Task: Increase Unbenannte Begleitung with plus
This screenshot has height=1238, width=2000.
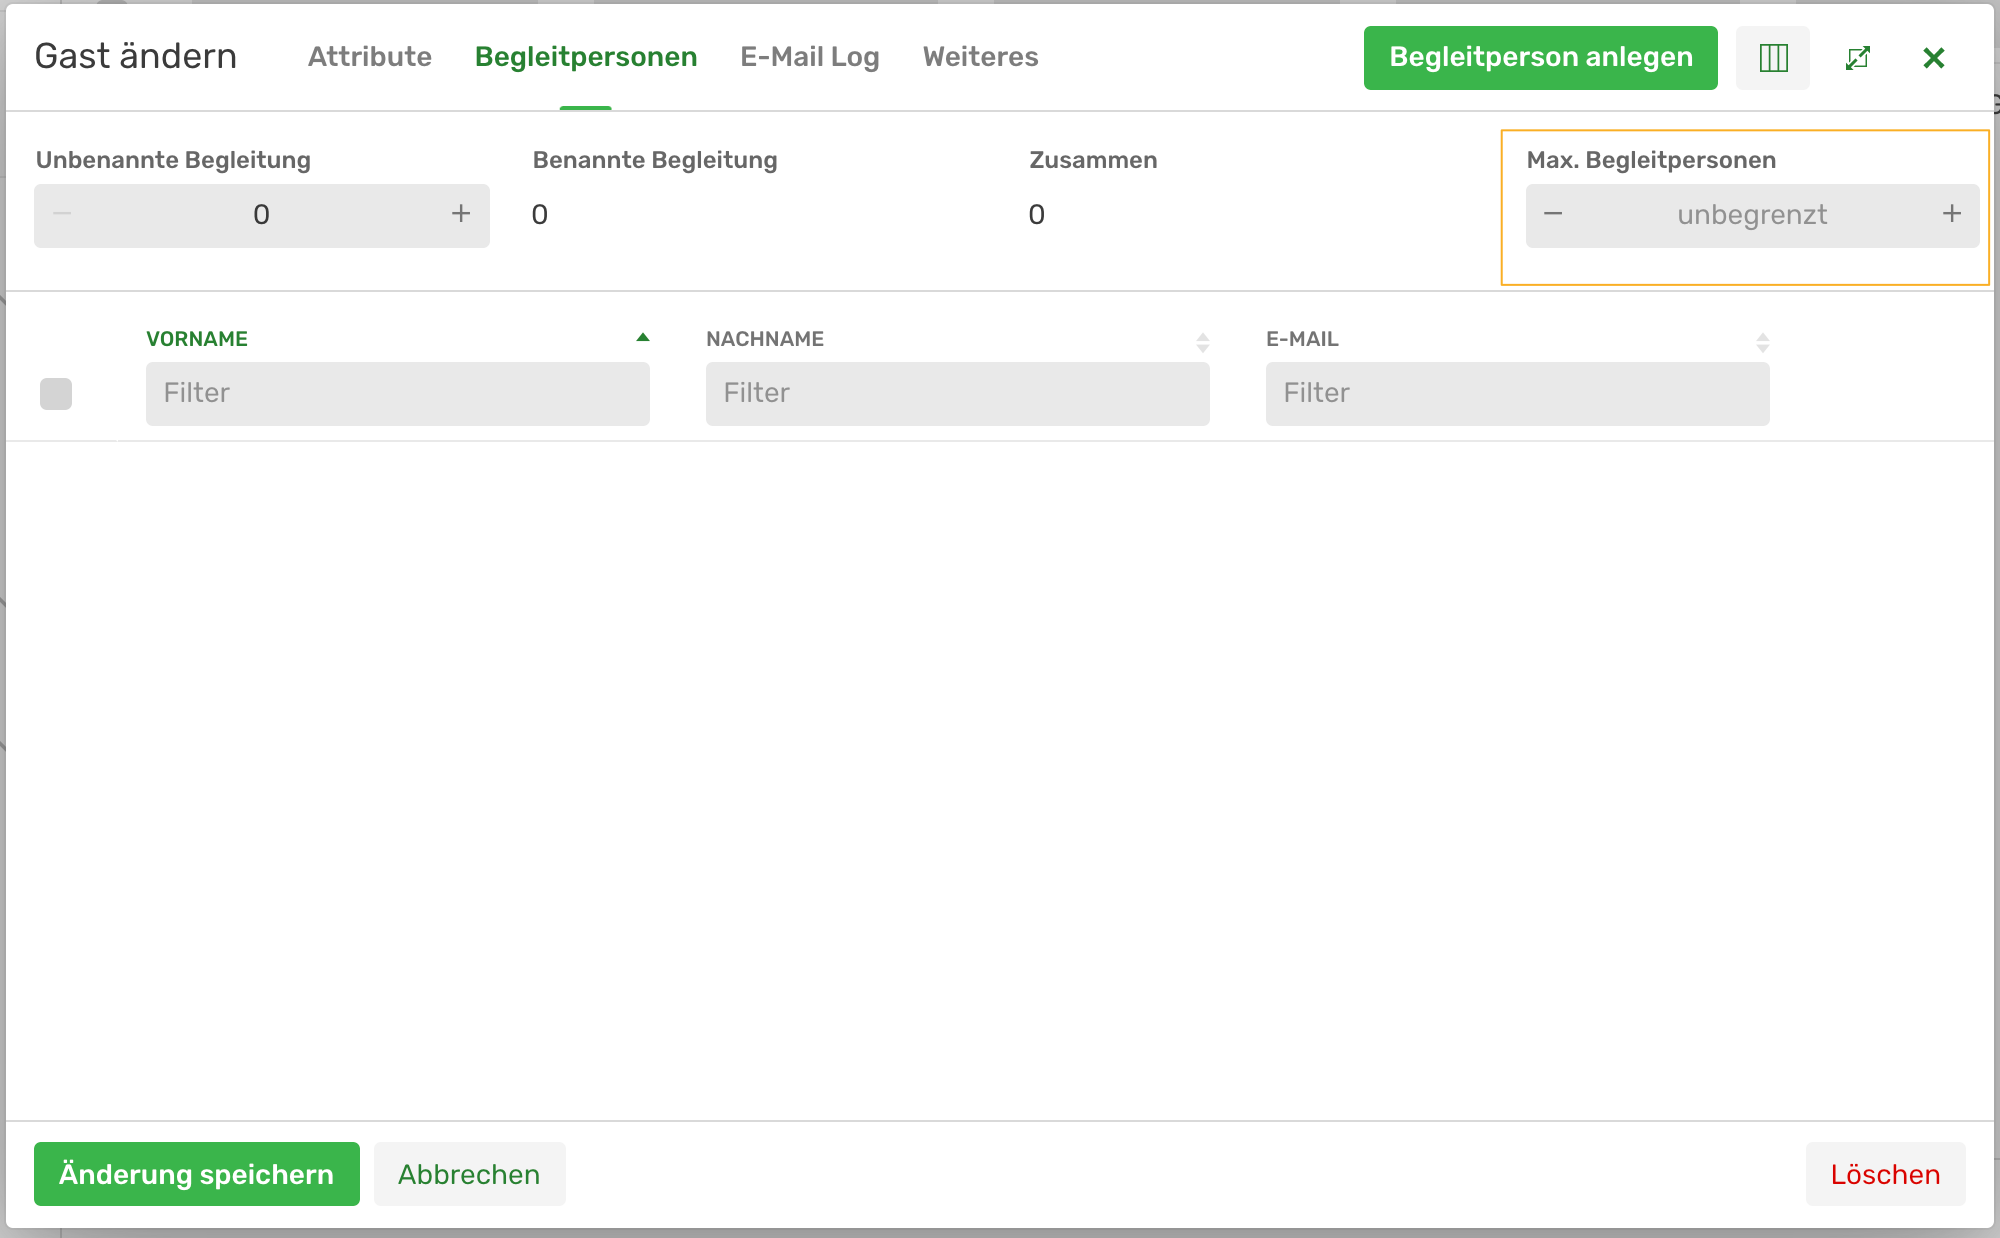Action: pos(460,214)
